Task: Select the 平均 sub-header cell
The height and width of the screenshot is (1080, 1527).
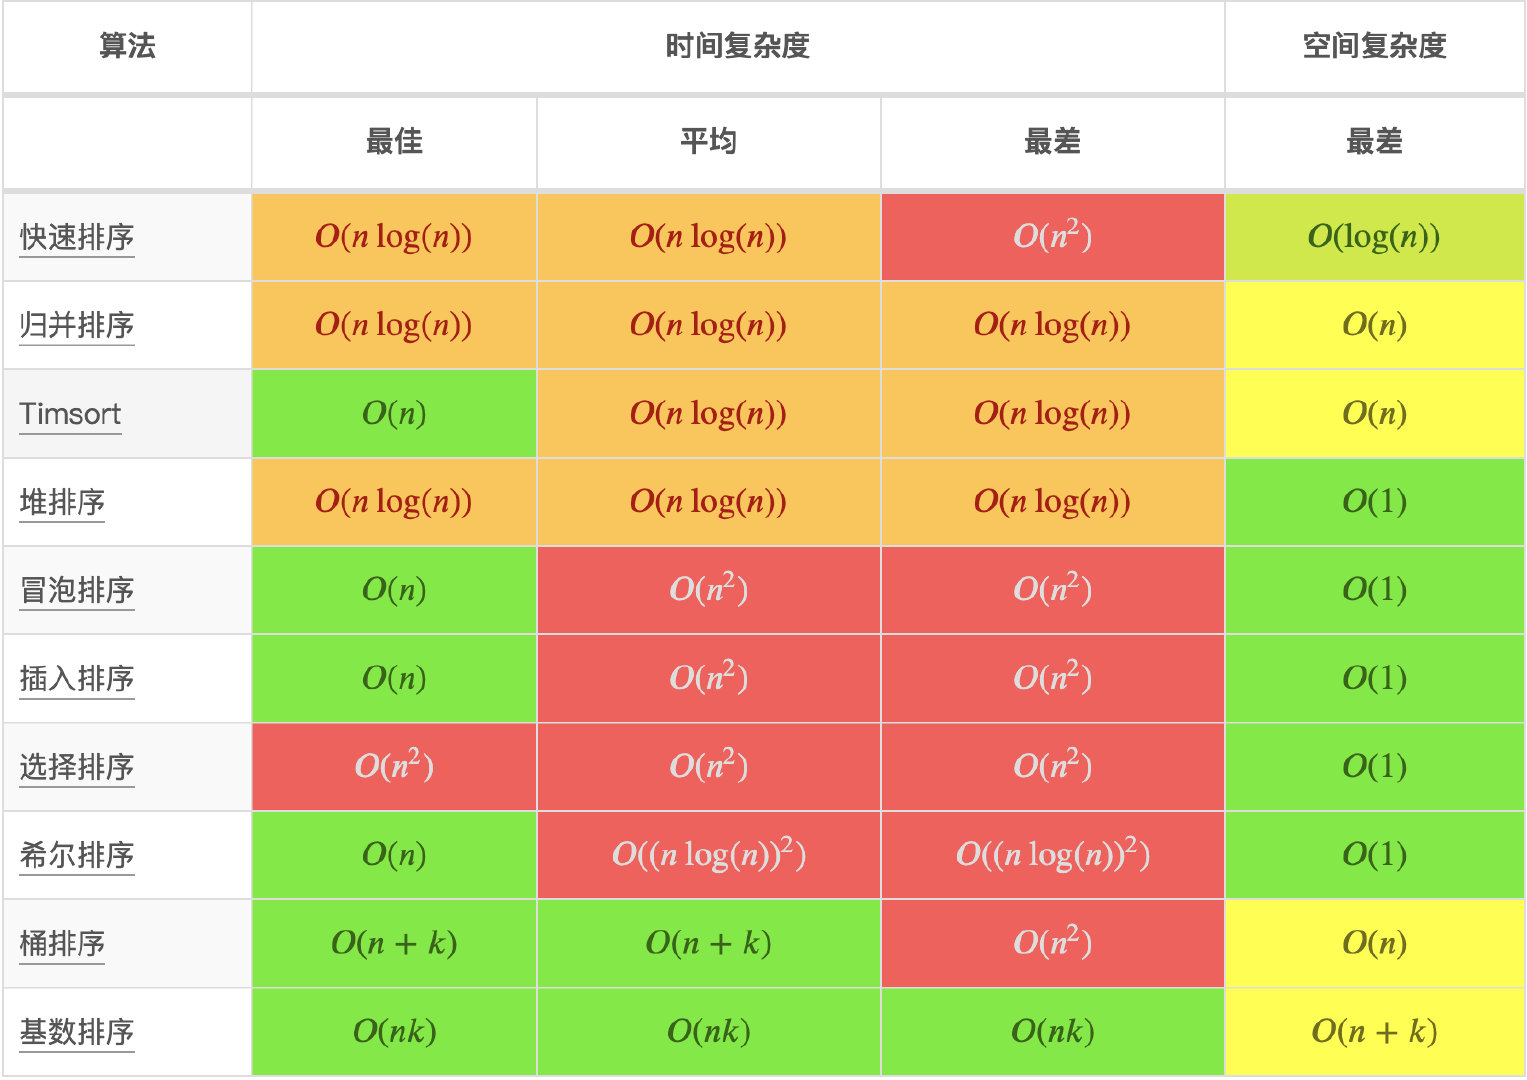Action: pyautogui.click(x=709, y=142)
